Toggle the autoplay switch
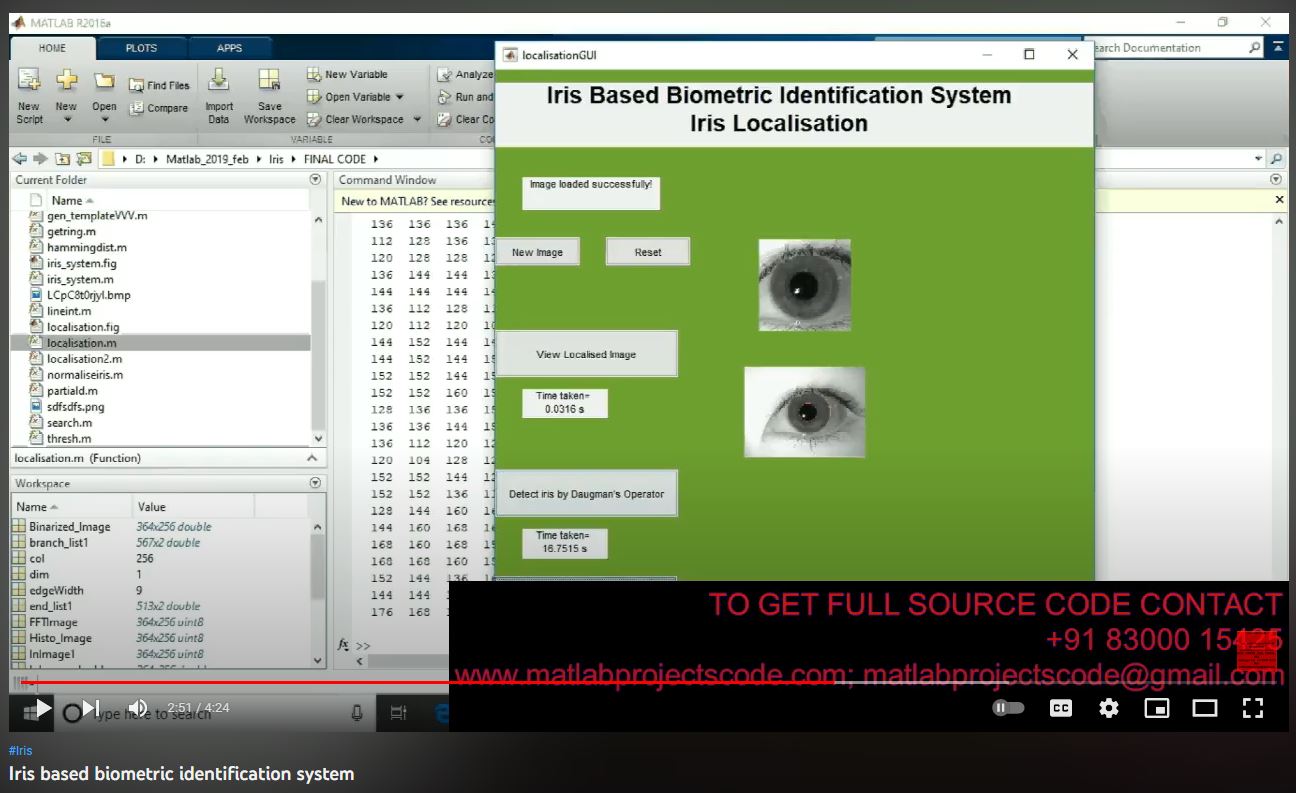 [x=1009, y=708]
